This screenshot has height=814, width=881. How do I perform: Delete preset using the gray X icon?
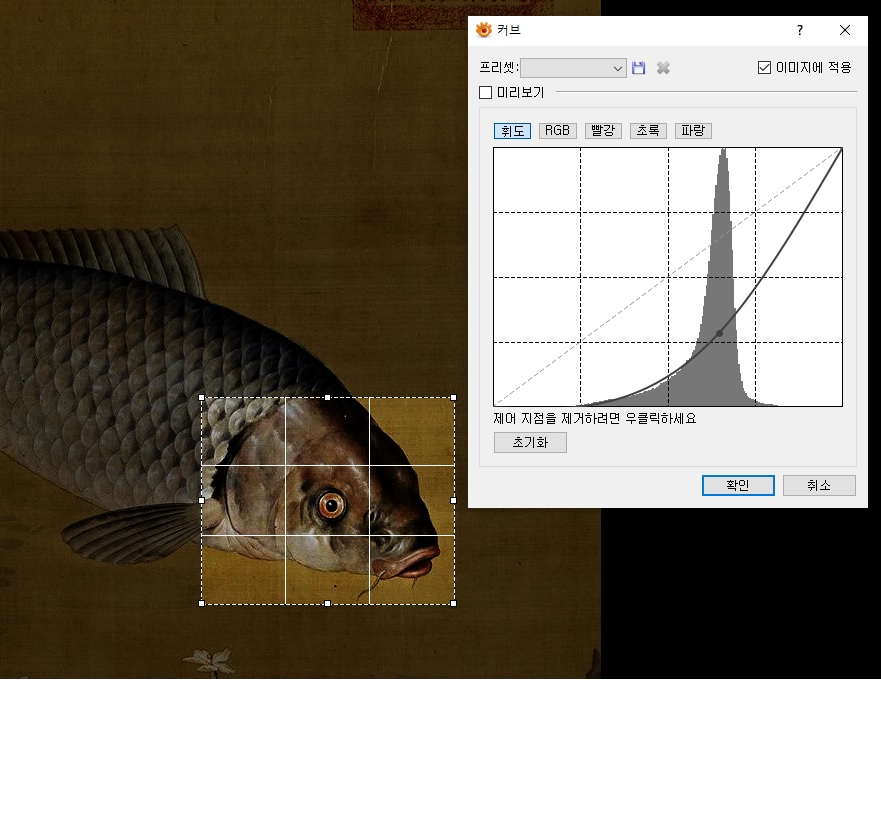663,68
